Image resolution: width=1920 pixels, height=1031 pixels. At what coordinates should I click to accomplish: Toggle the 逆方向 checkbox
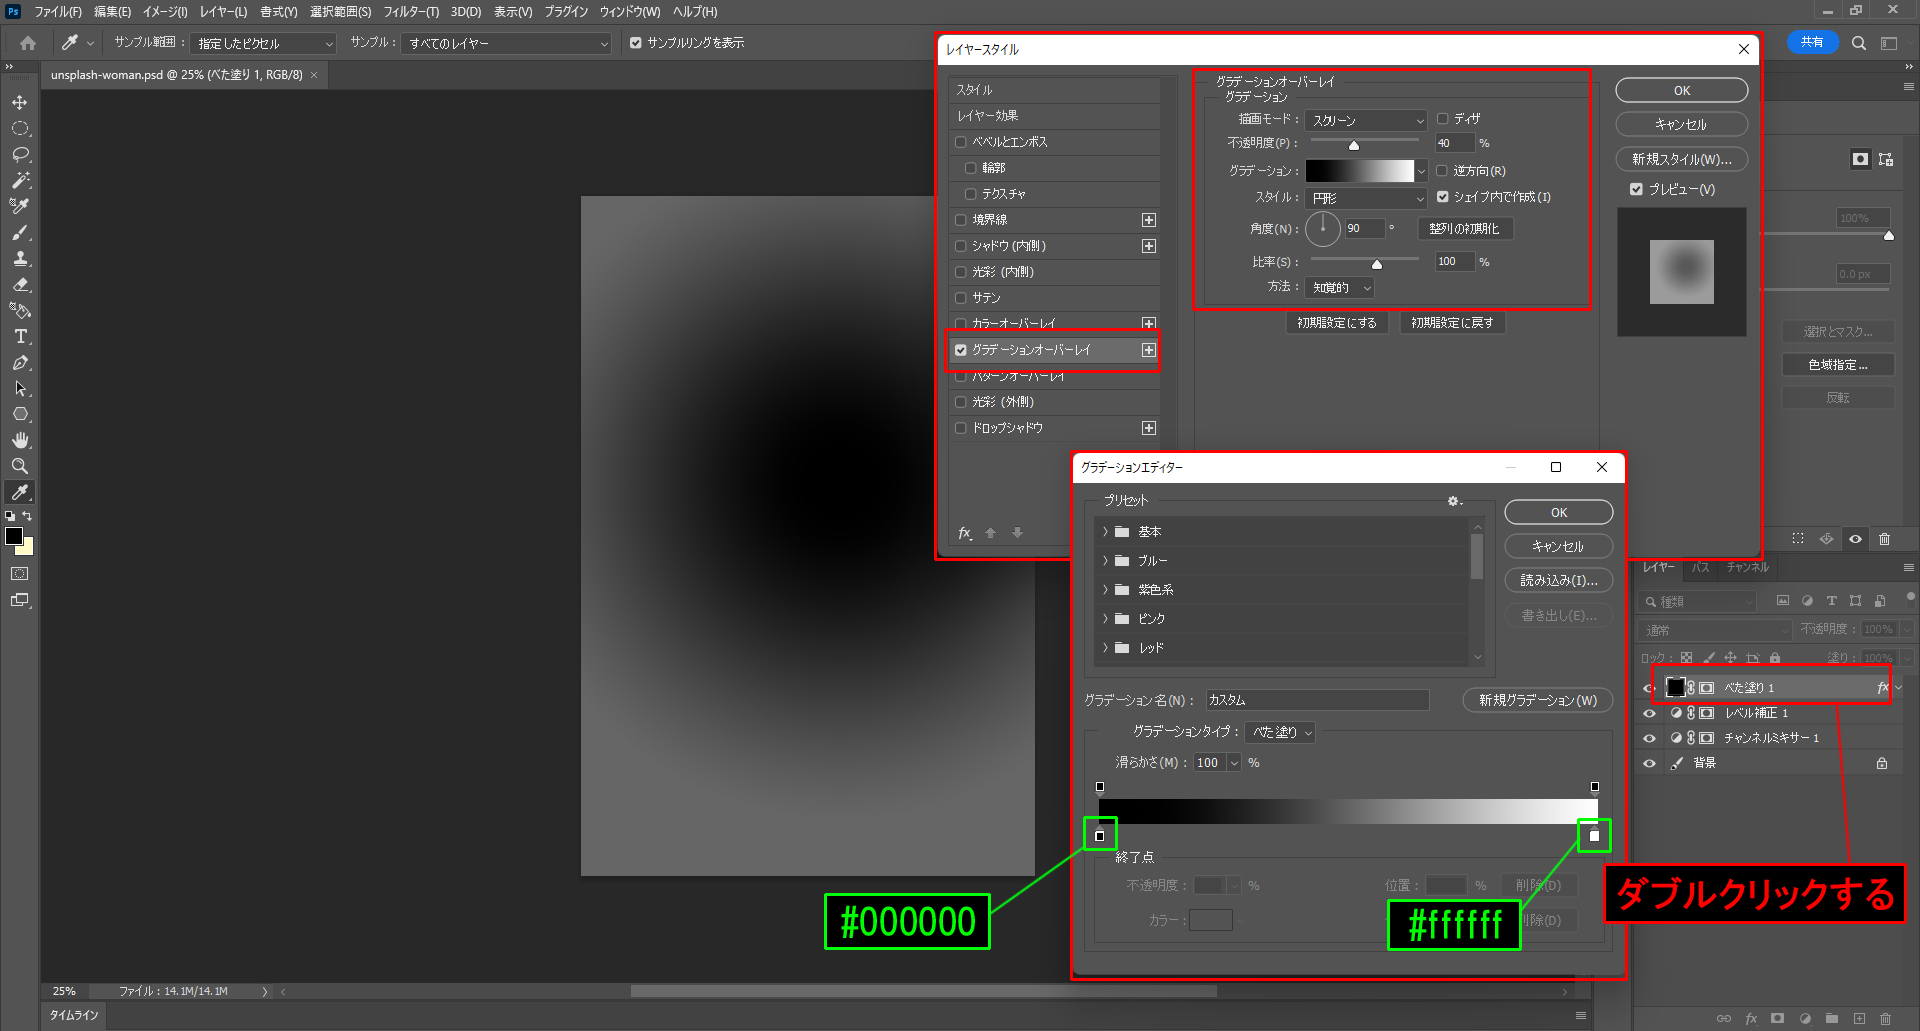pos(1443,171)
